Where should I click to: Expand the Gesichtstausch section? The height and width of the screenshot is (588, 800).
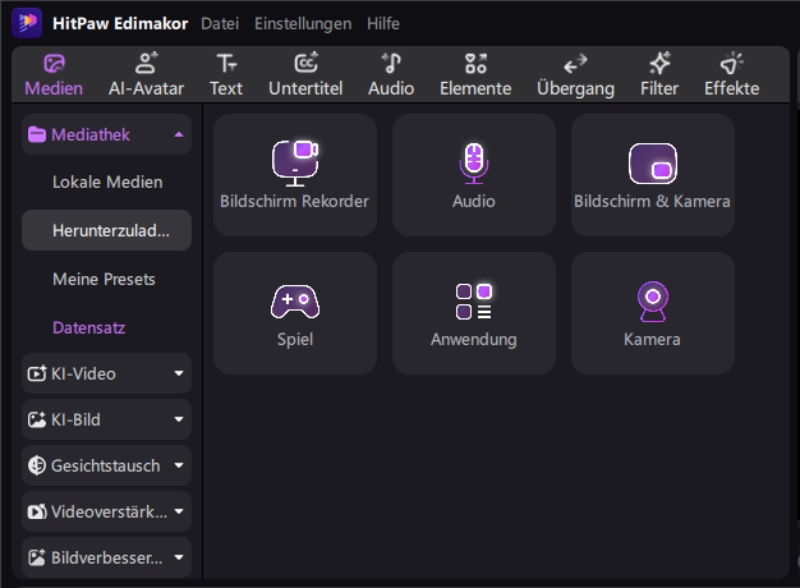[179, 466]
